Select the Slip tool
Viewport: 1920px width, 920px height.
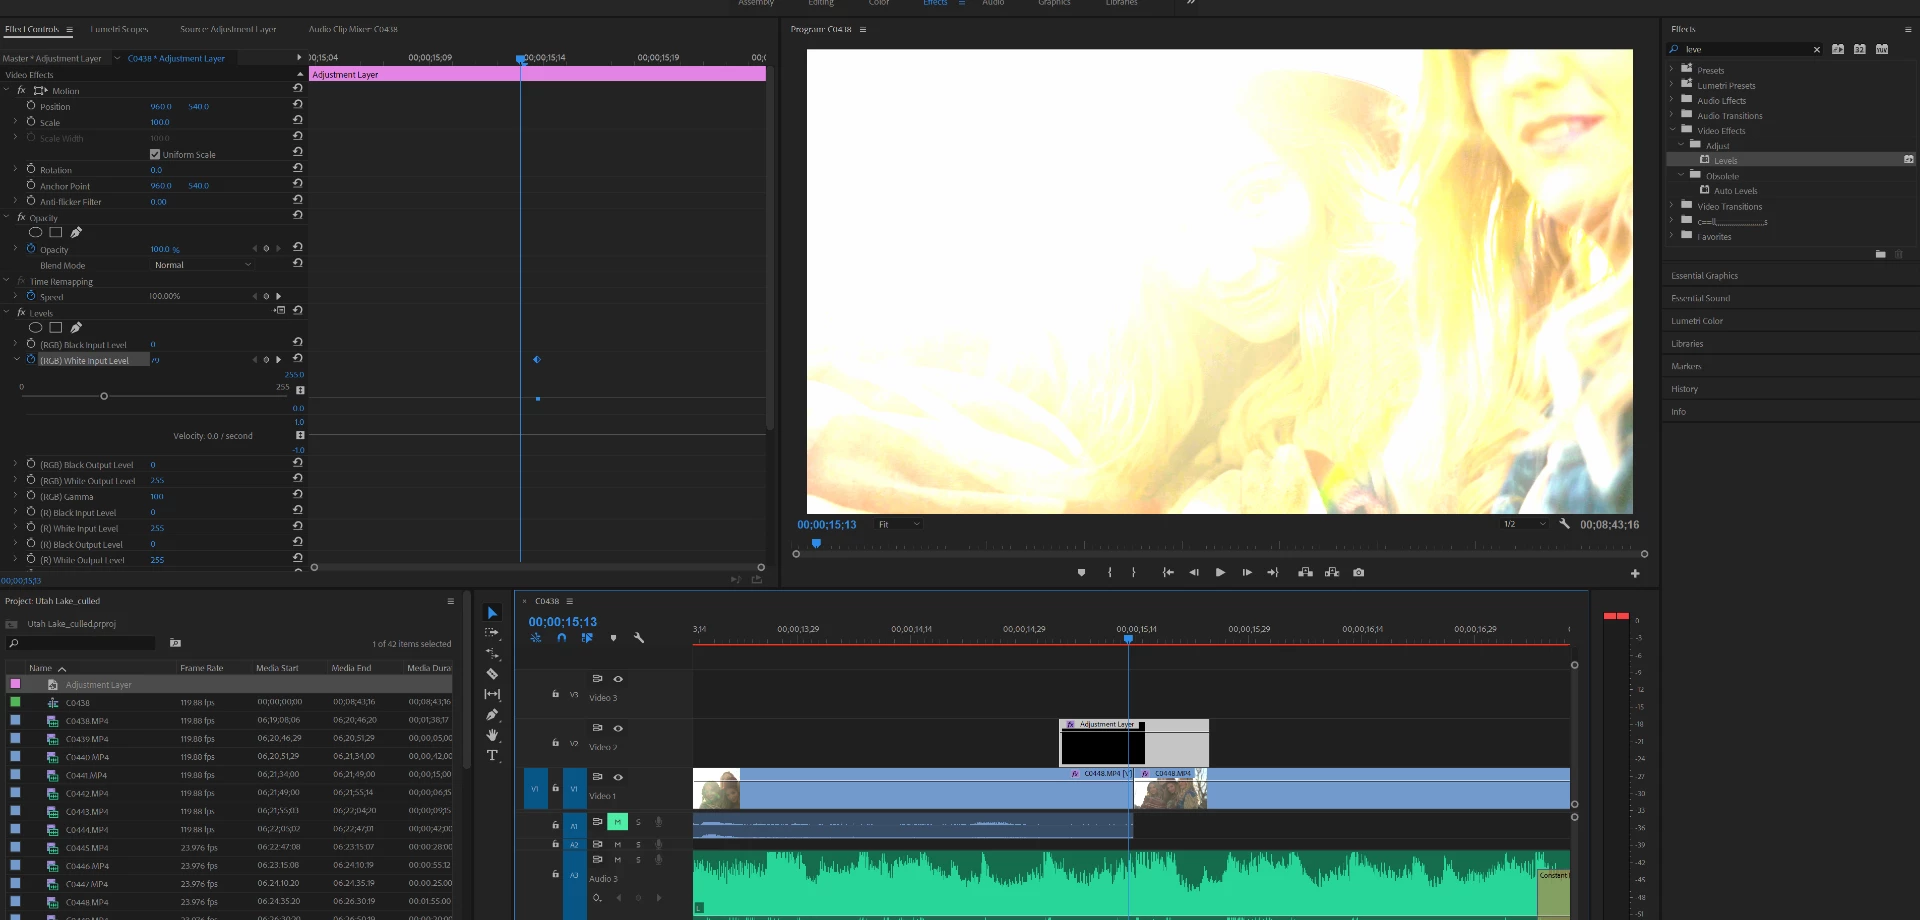click(x=492, y=694)
